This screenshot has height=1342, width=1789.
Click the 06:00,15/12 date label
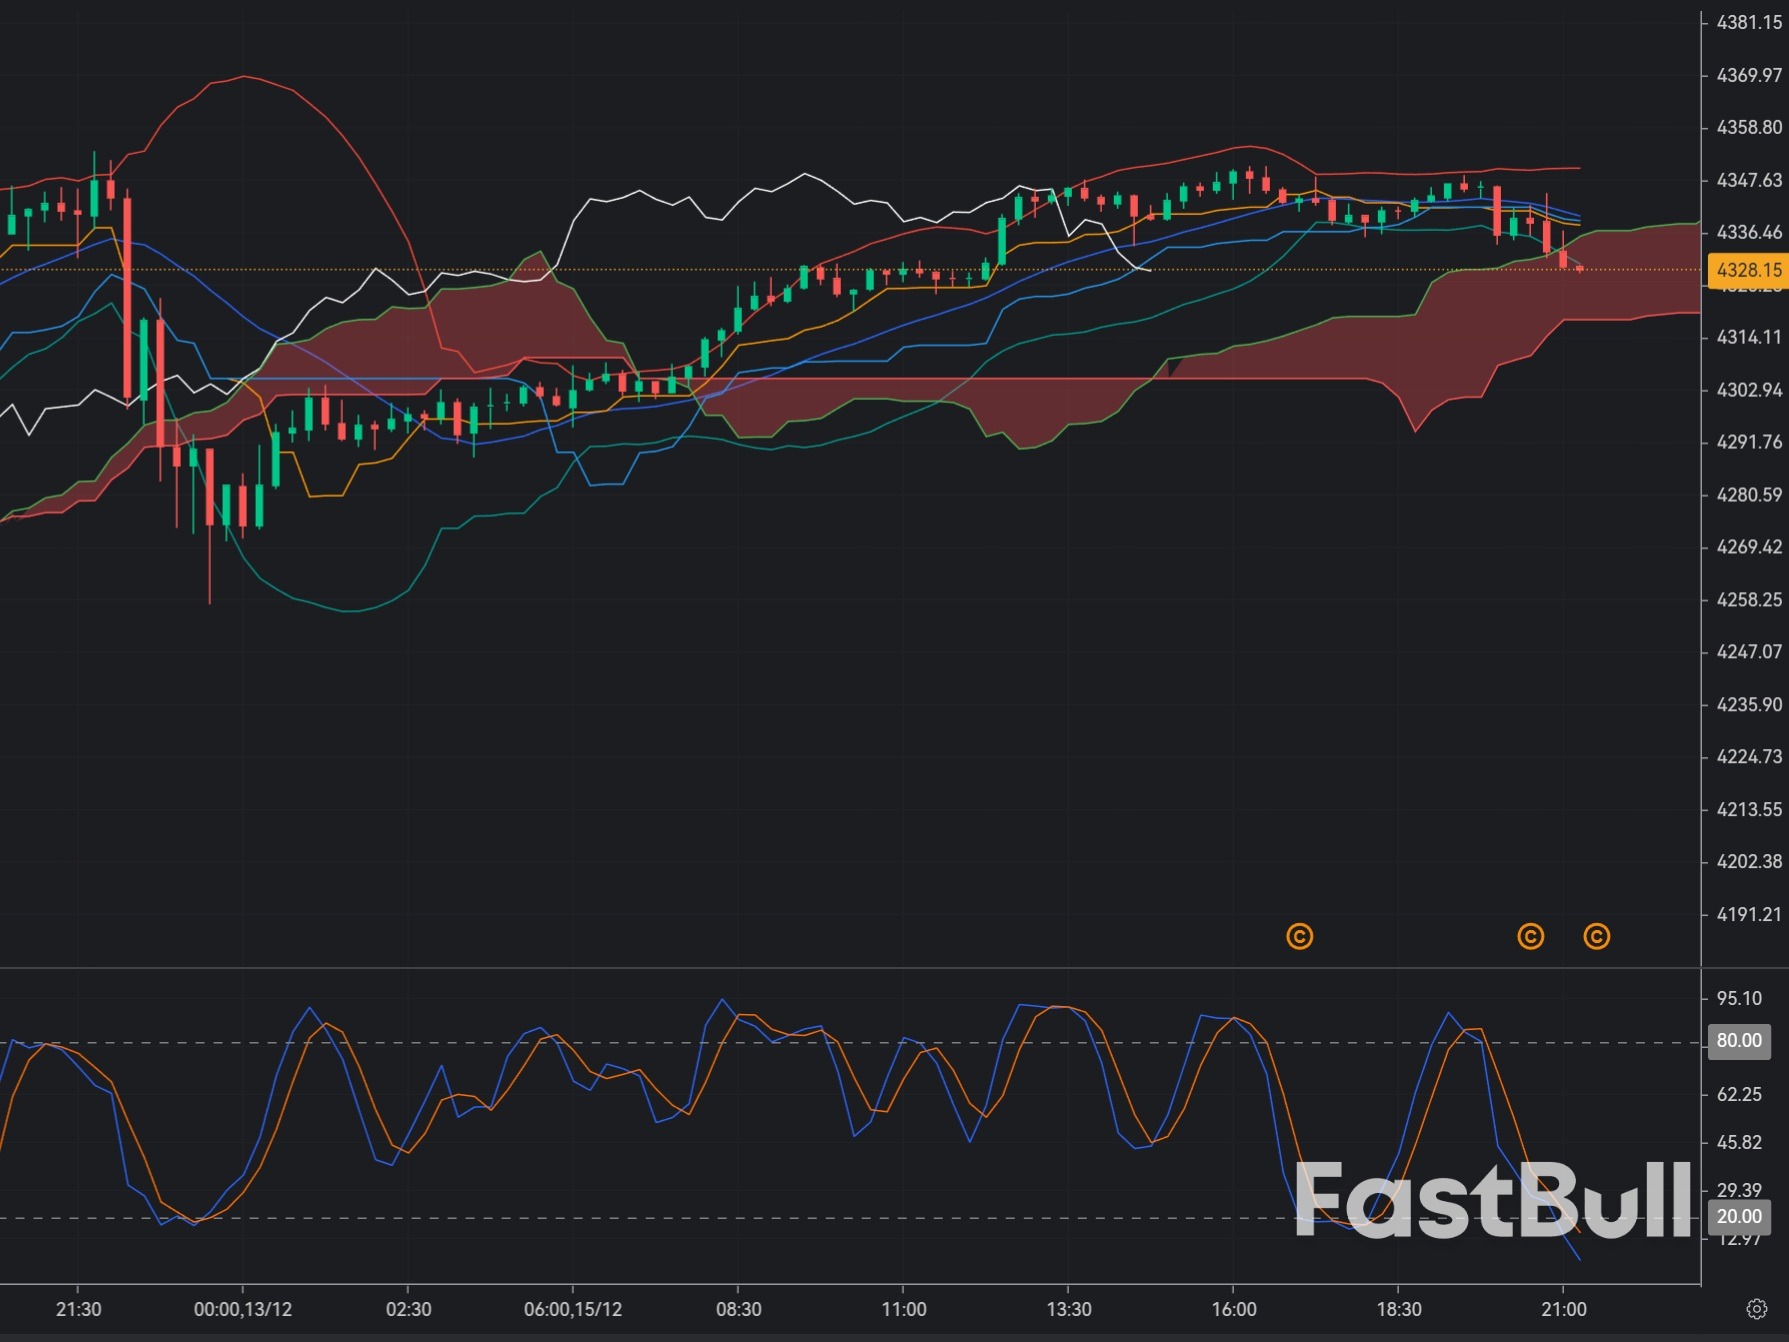(573, 1310)
